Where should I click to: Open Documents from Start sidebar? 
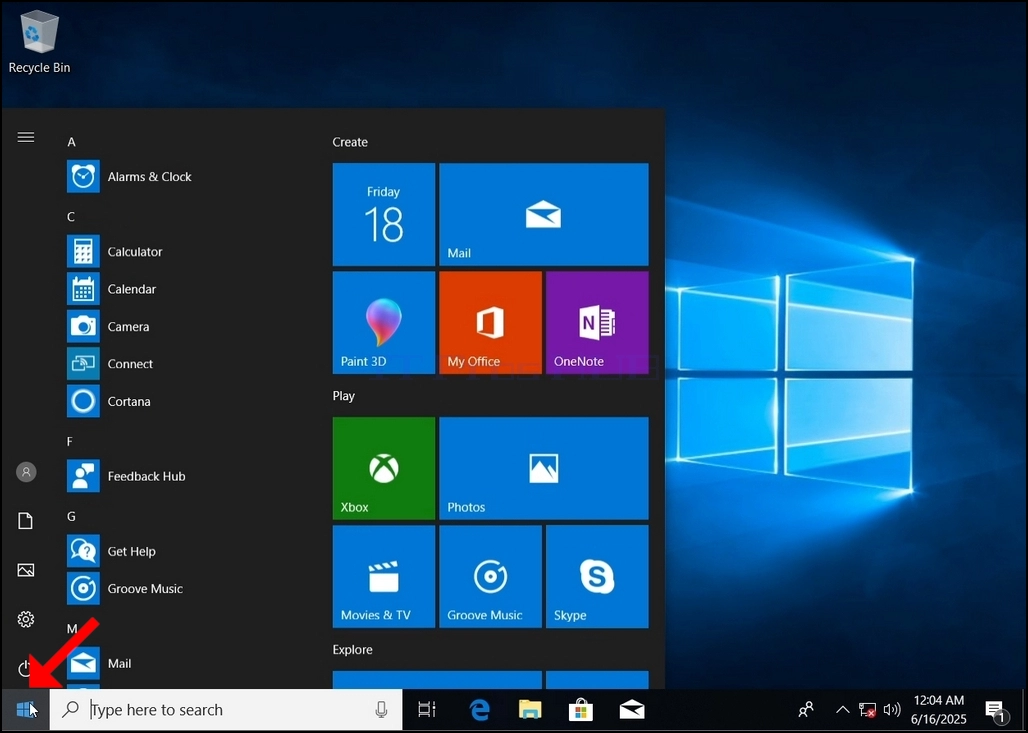(26, 521)
